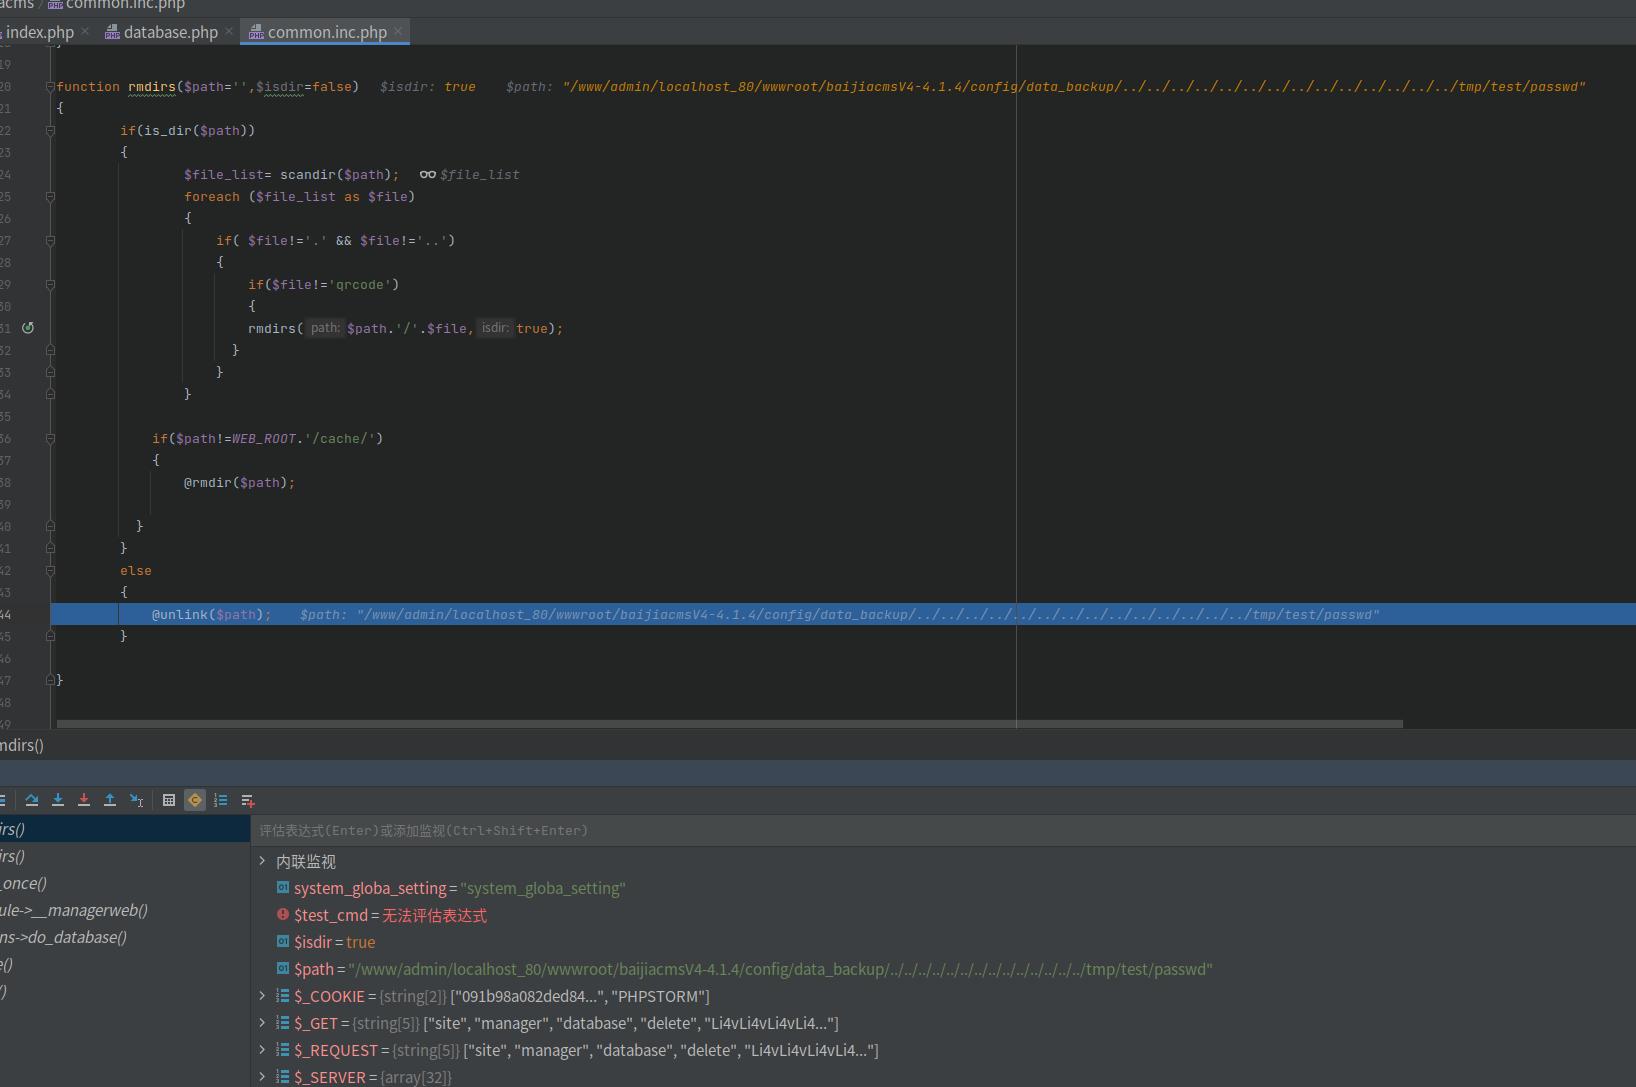The width and height of the screenshot is (1636, 1087).
Task: Collapse the if($path!=WEB_ROOT) fold marker
Action: [50, 439]
